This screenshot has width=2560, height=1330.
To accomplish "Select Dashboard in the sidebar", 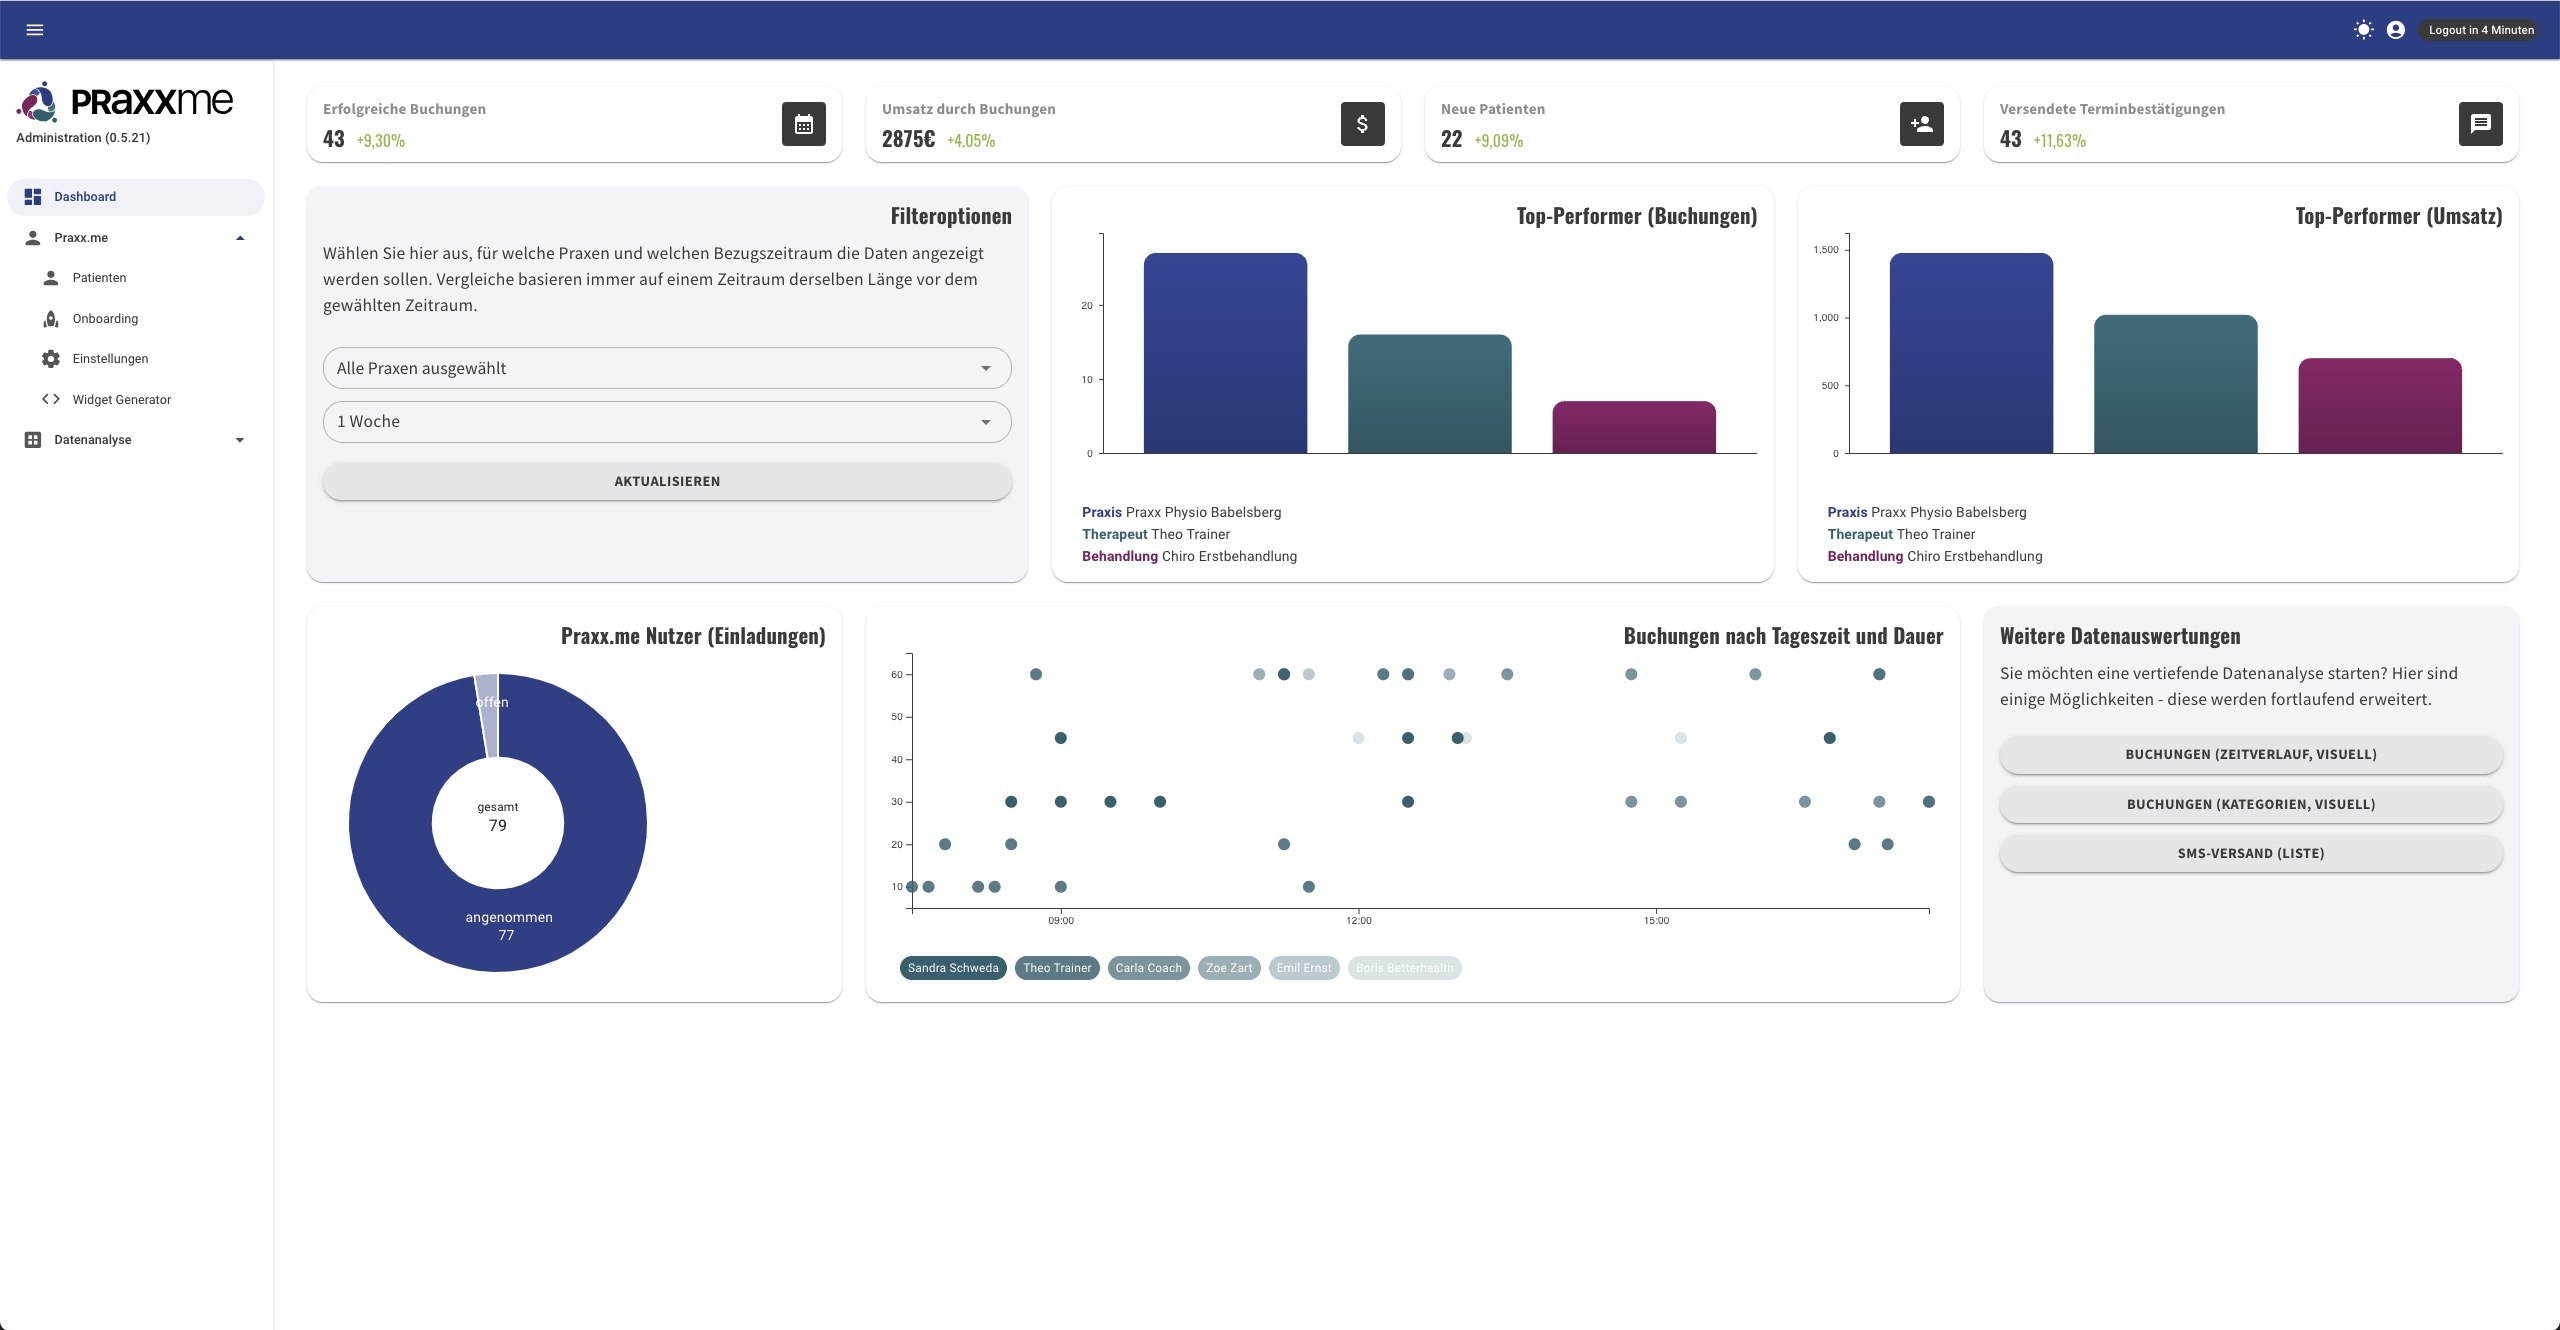I will pyautogui.click(x=84, y=196).
